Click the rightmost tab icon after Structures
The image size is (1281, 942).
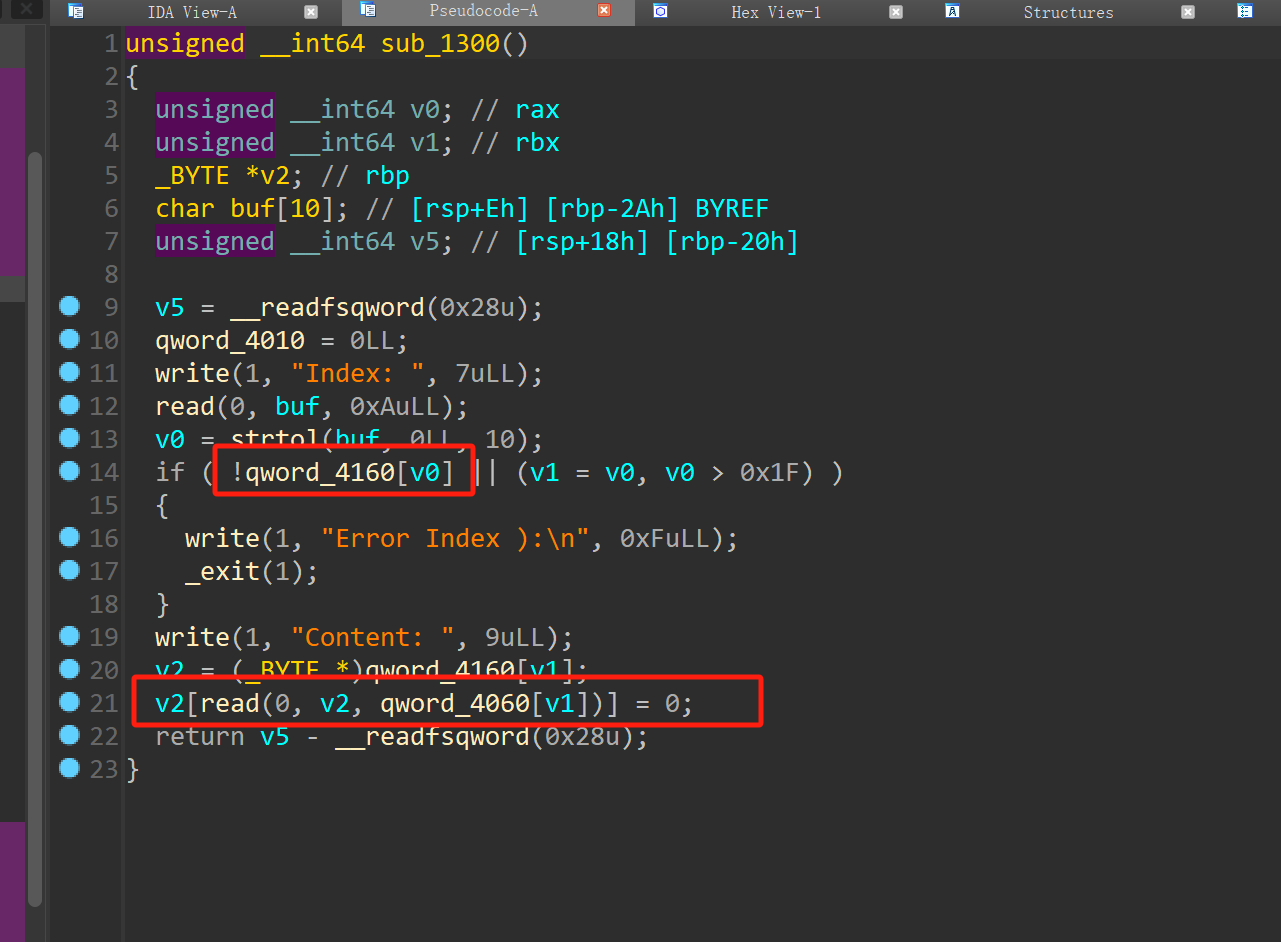[1245, 11]
